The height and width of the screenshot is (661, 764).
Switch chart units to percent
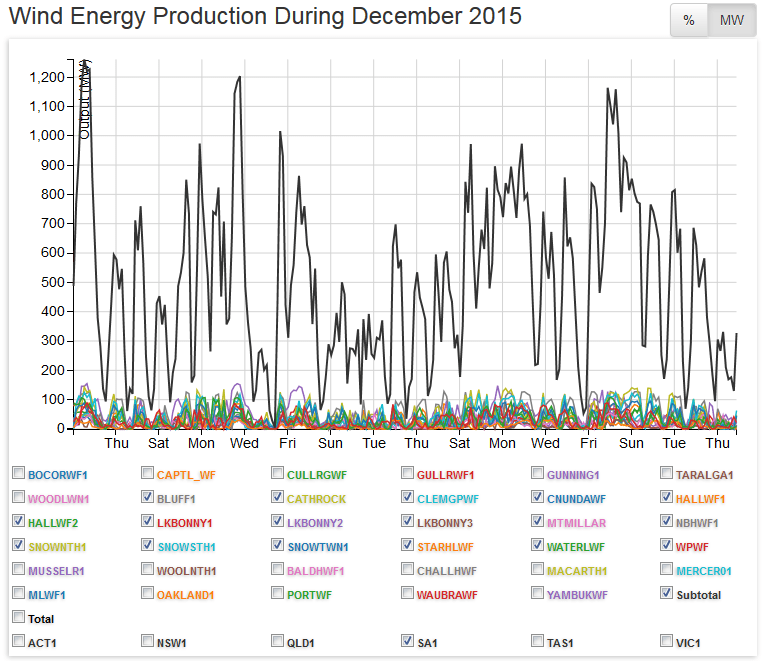[688, 21]
